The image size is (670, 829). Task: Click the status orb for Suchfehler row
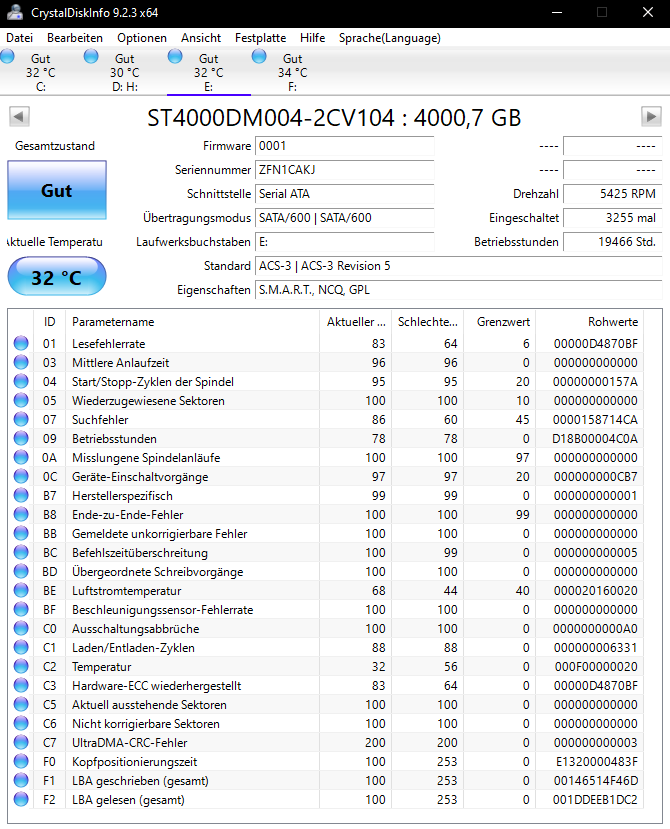(21, 419)
